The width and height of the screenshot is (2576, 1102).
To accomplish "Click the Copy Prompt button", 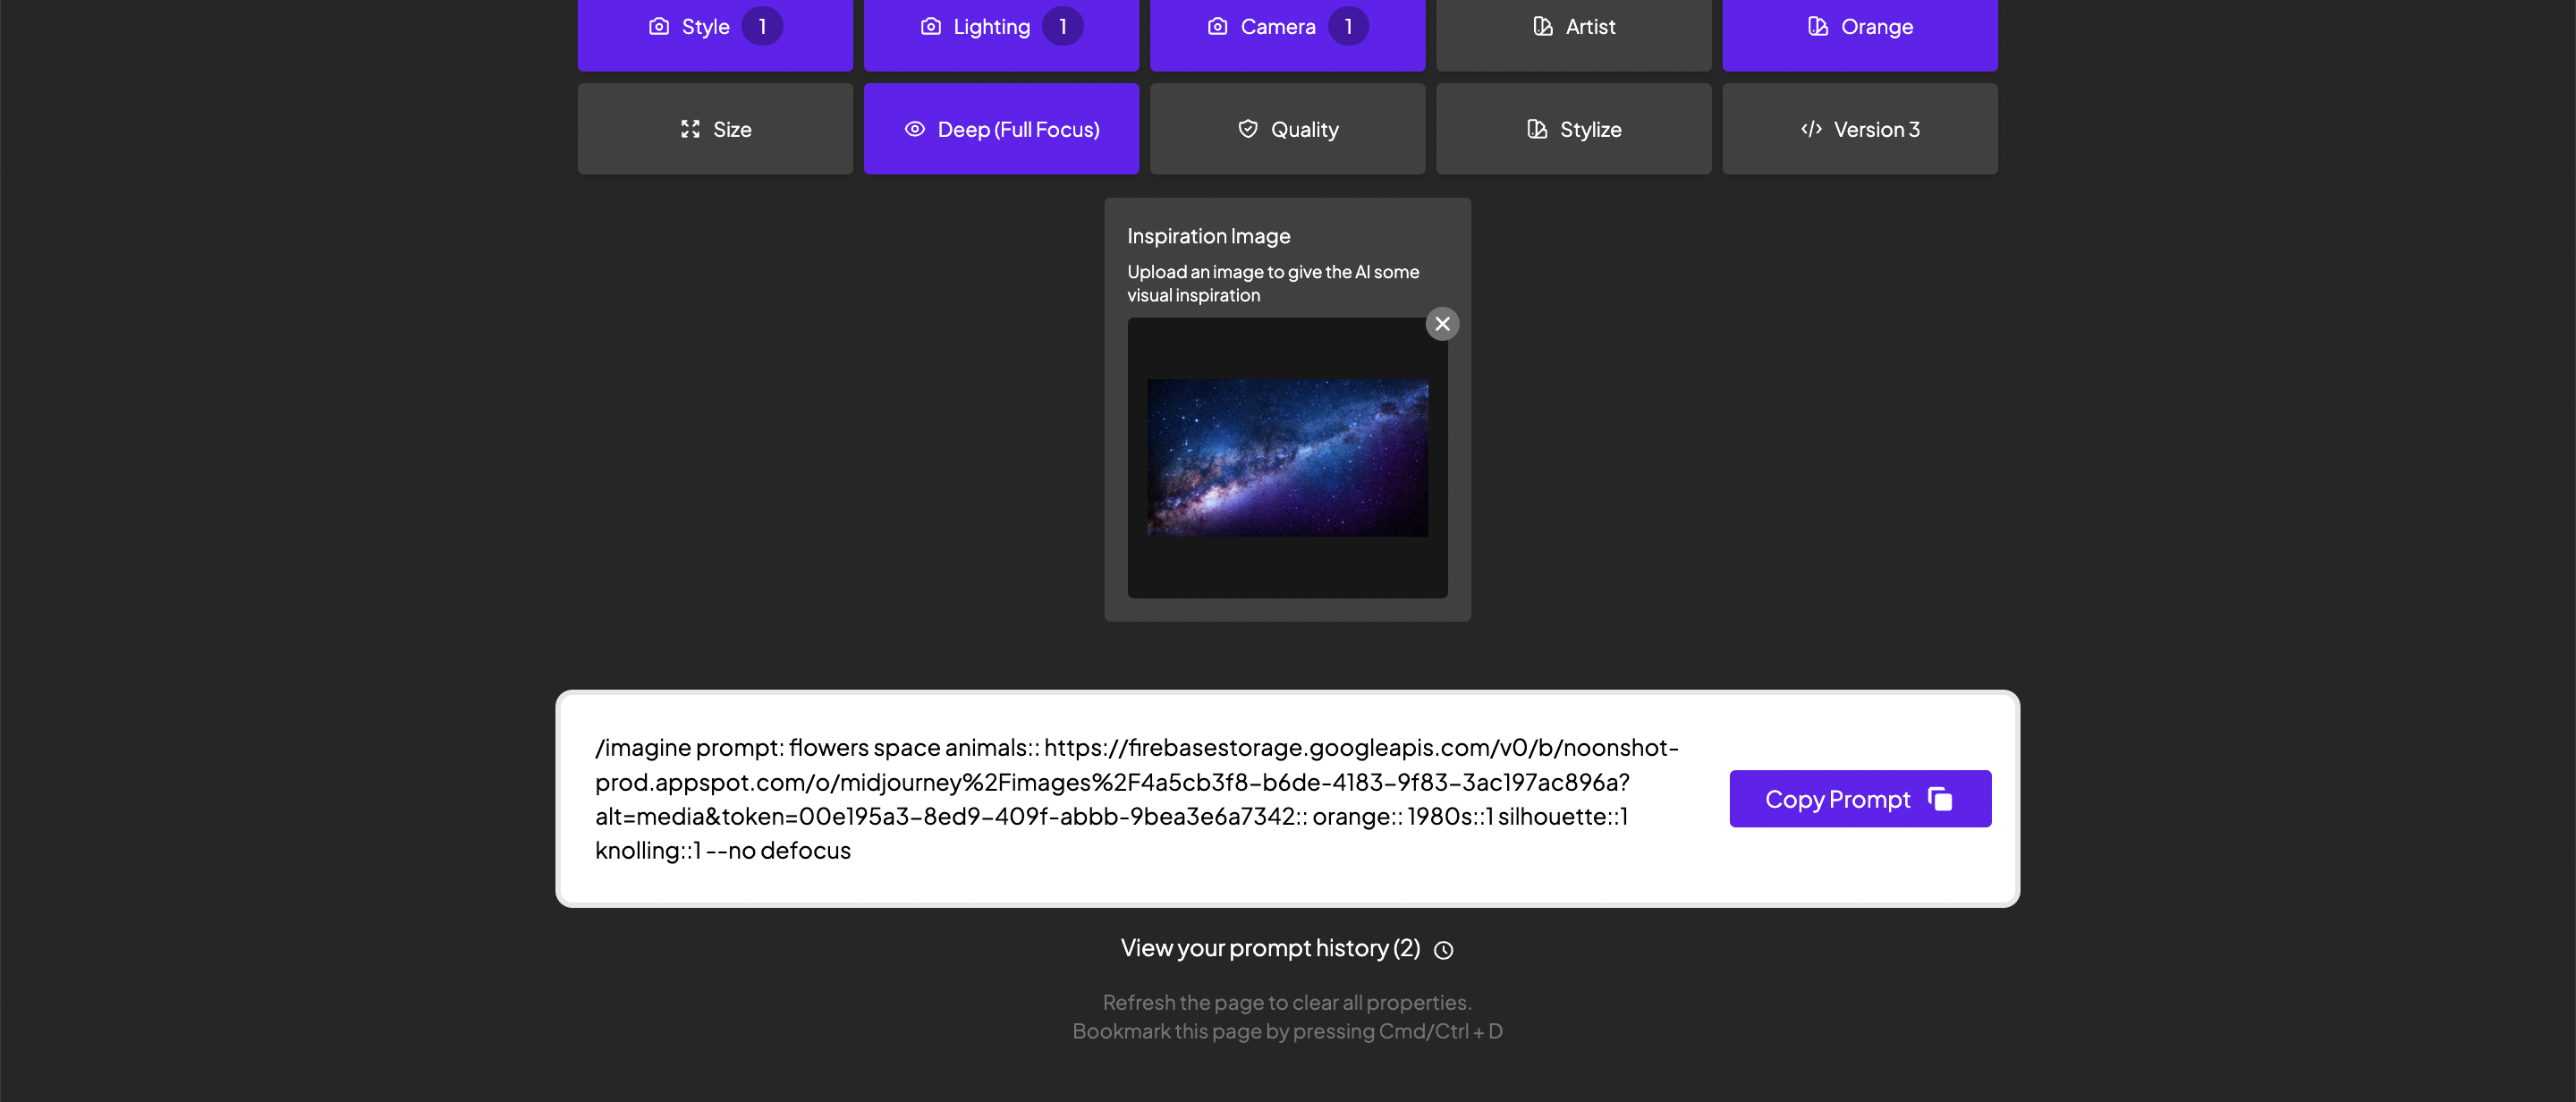I will tap(1860, 799).
